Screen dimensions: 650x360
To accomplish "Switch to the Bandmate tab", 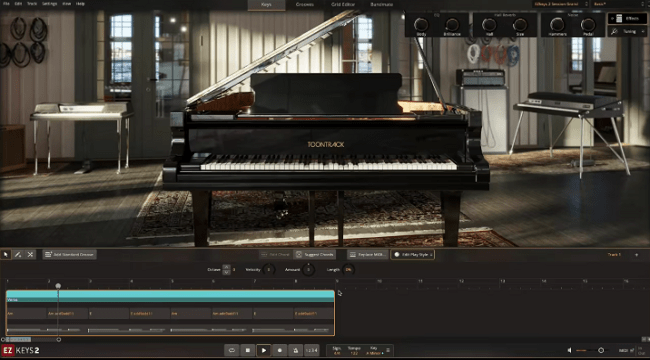I will (x=382, y=5).
